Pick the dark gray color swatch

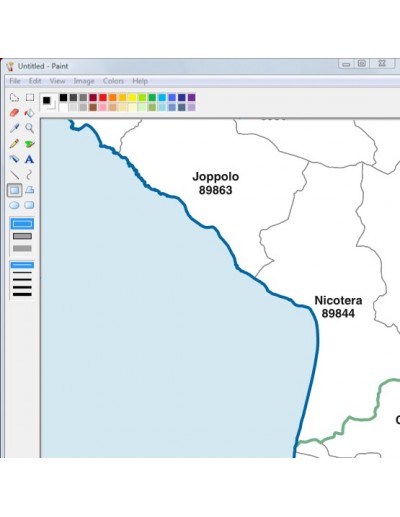[73, 97]
